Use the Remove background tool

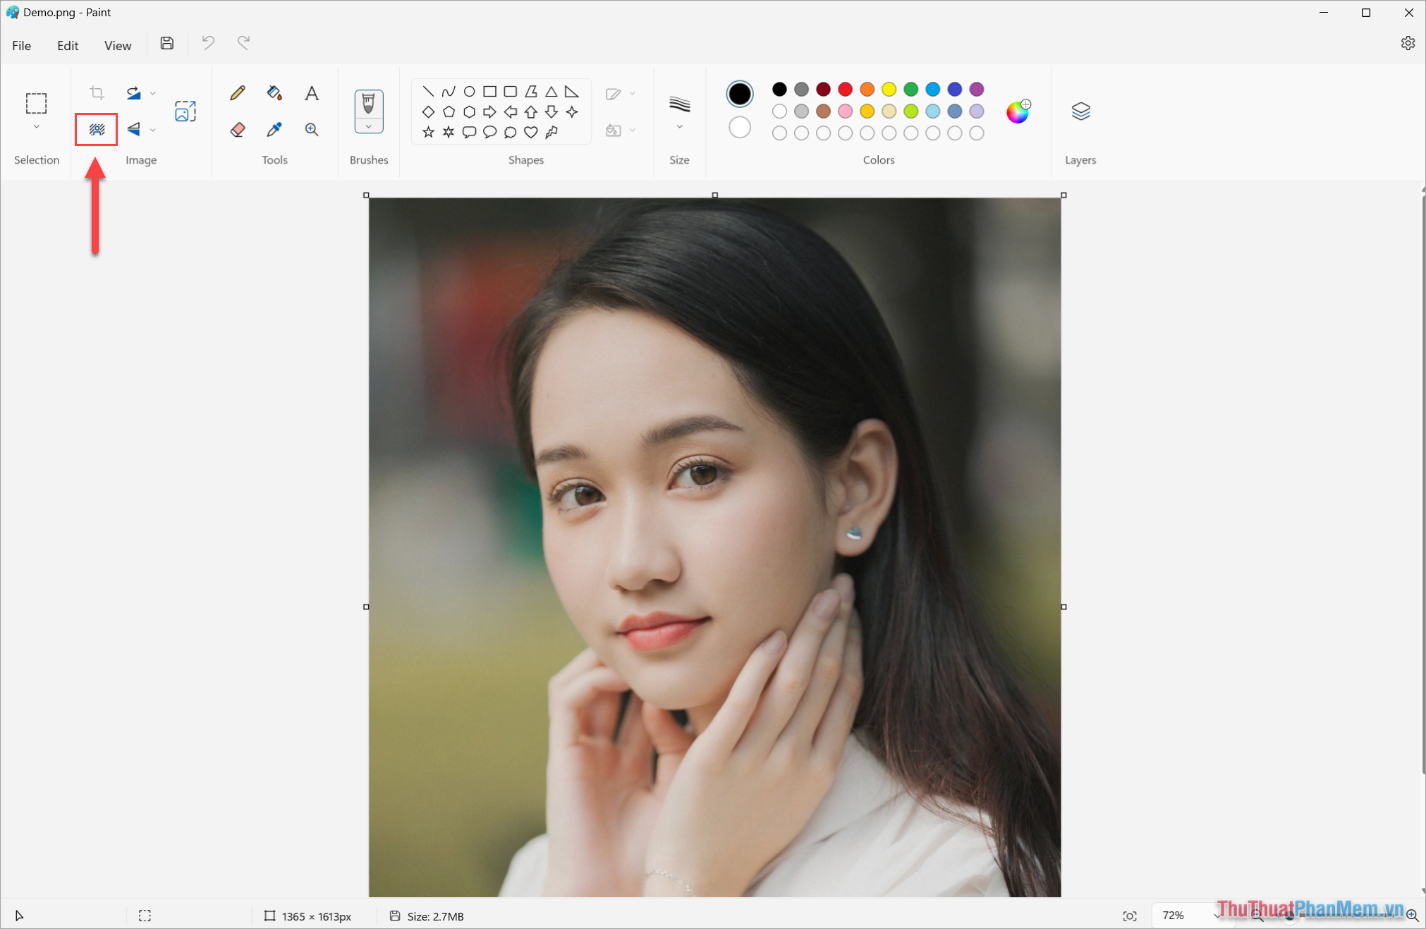(x=96, y=130)
